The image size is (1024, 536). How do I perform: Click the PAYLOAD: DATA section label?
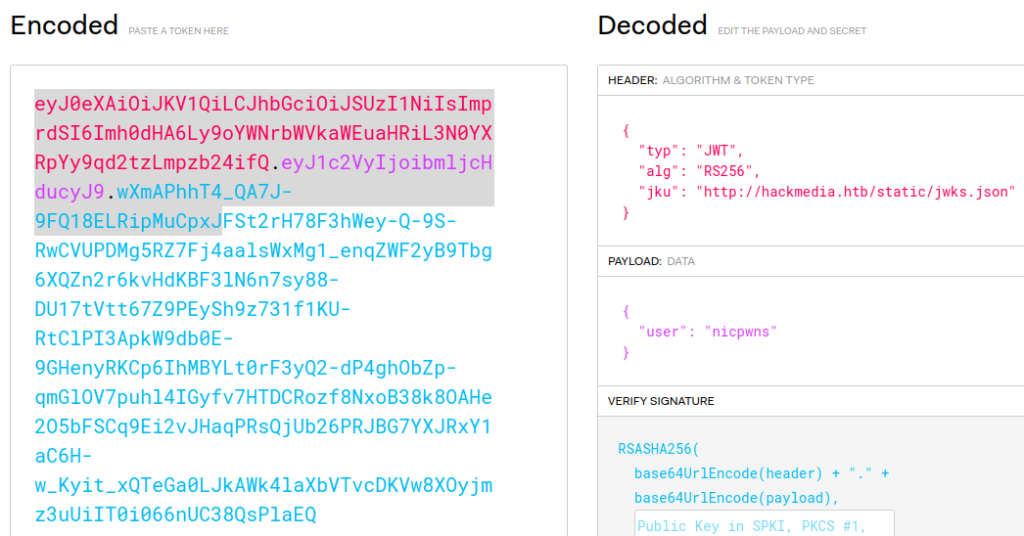[651, 261]
